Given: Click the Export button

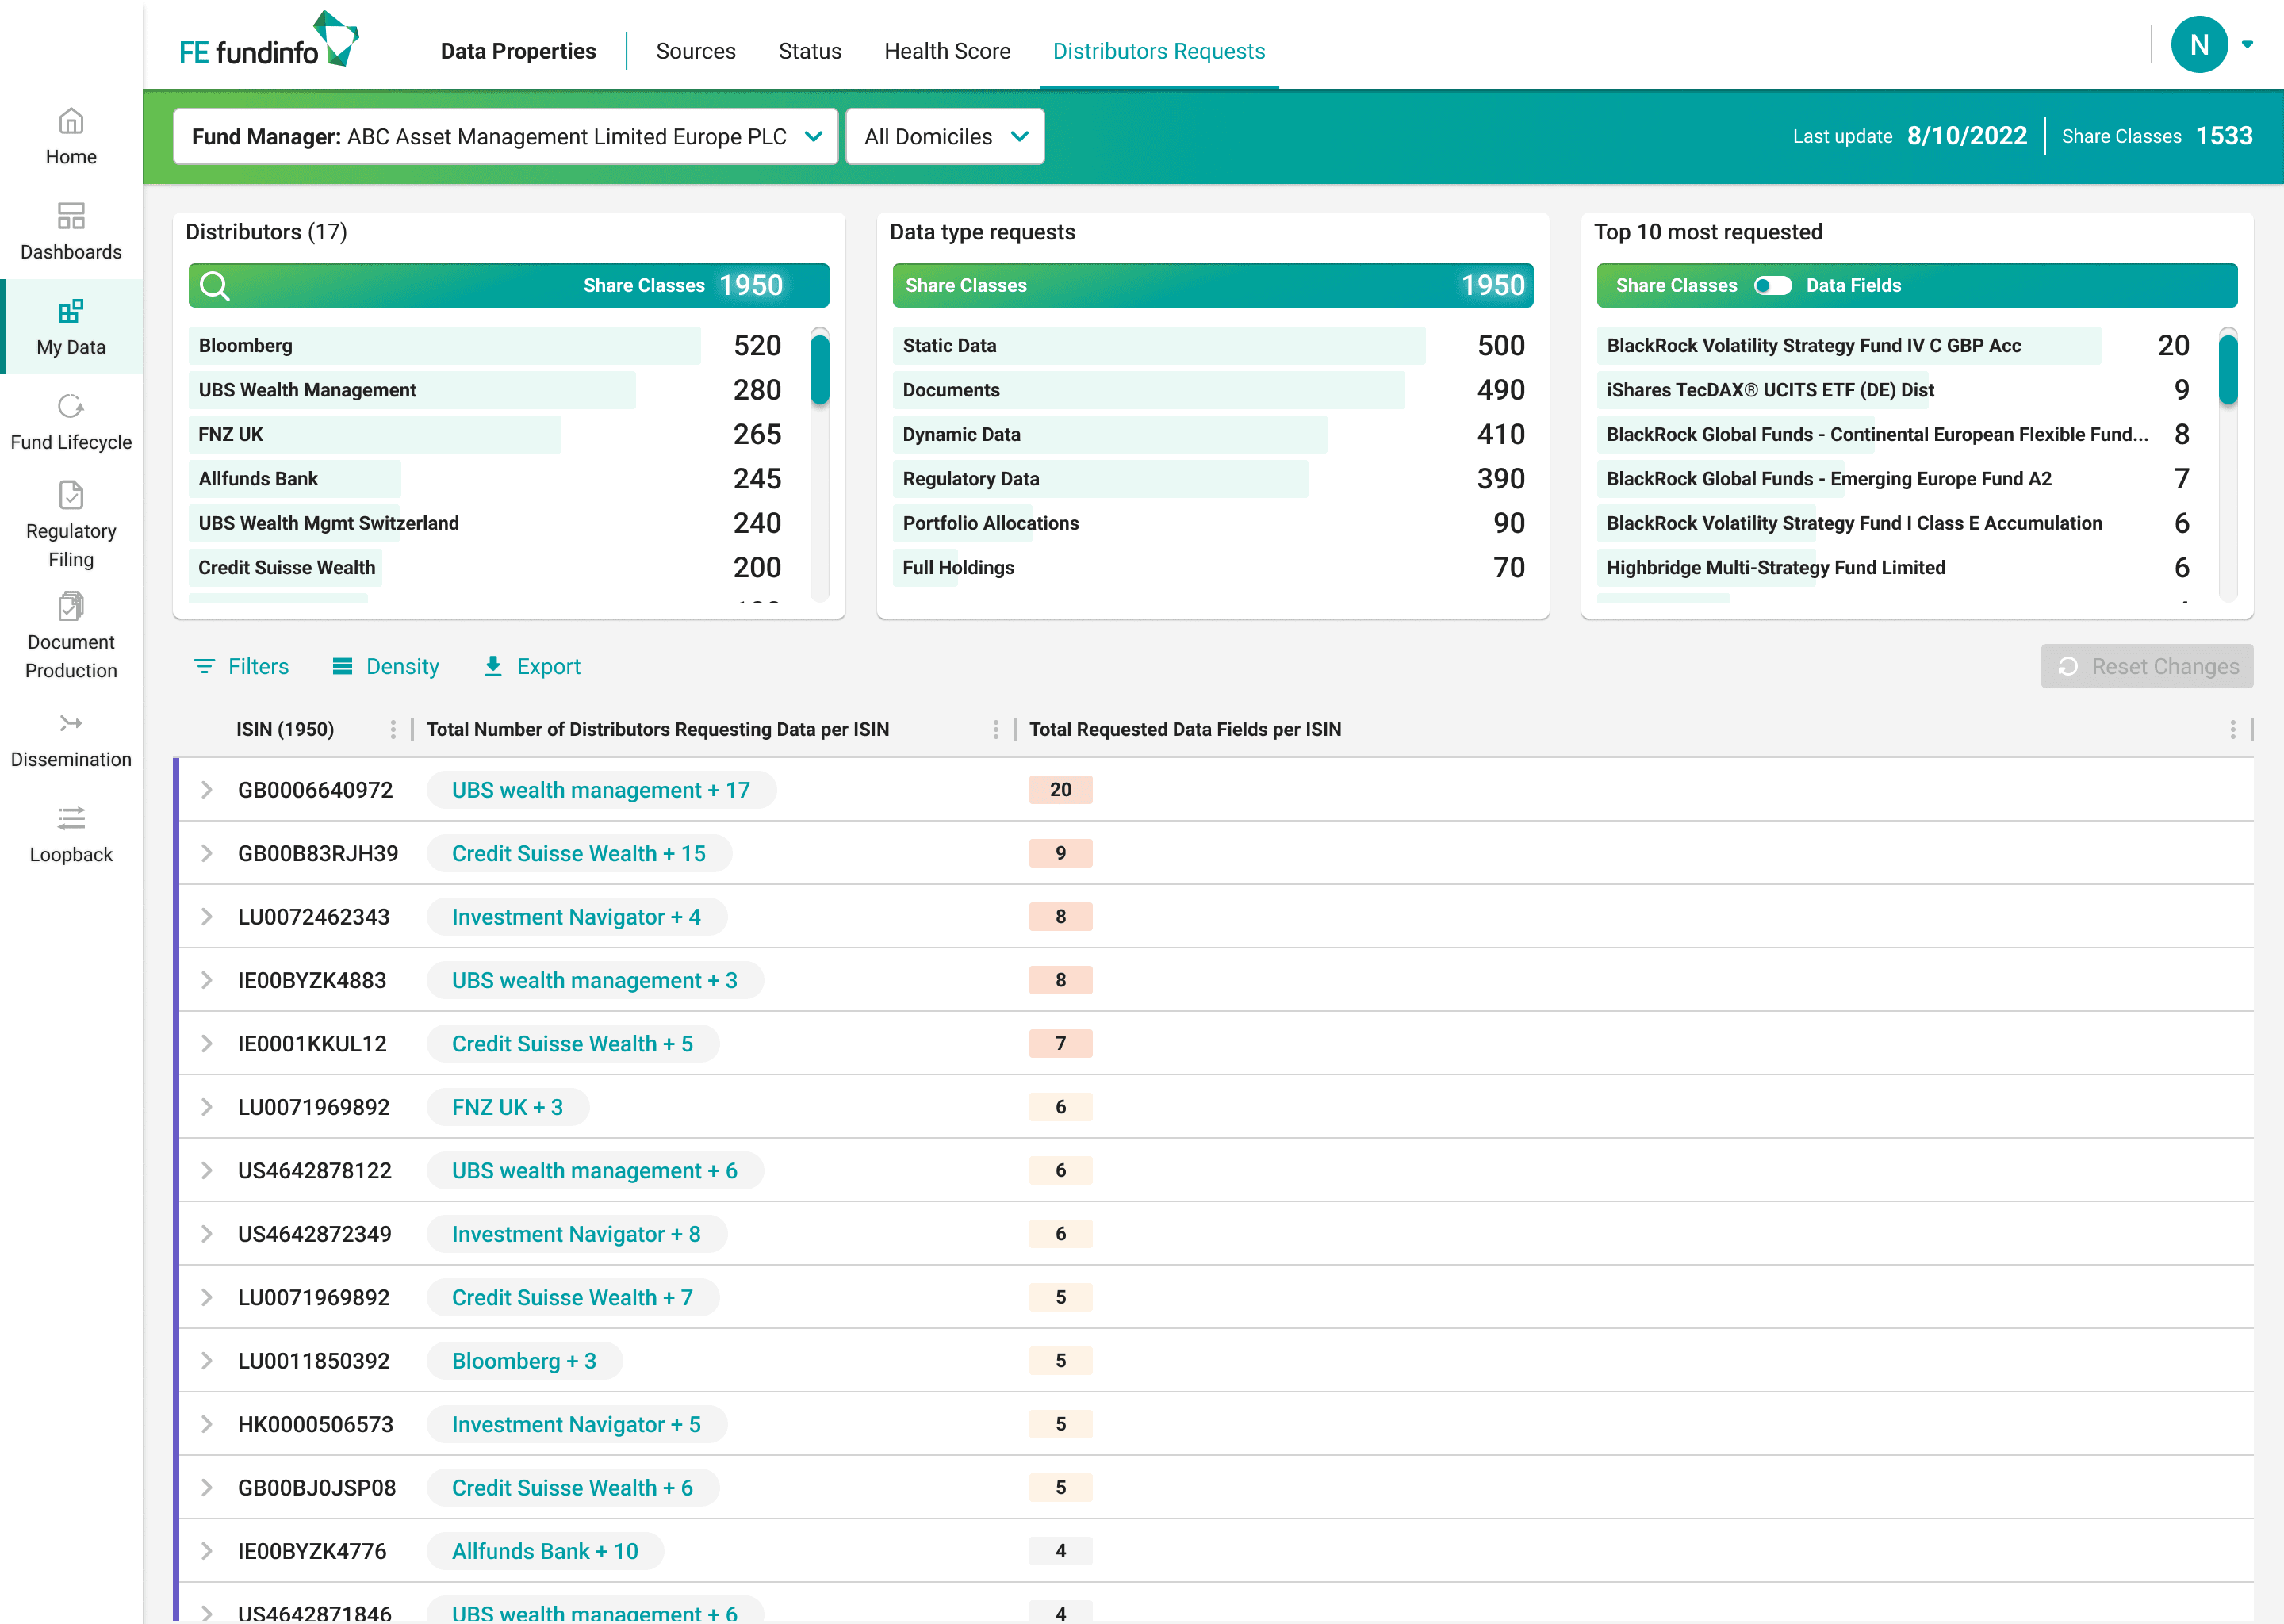Looking at the screenshot, I should 531,667.
